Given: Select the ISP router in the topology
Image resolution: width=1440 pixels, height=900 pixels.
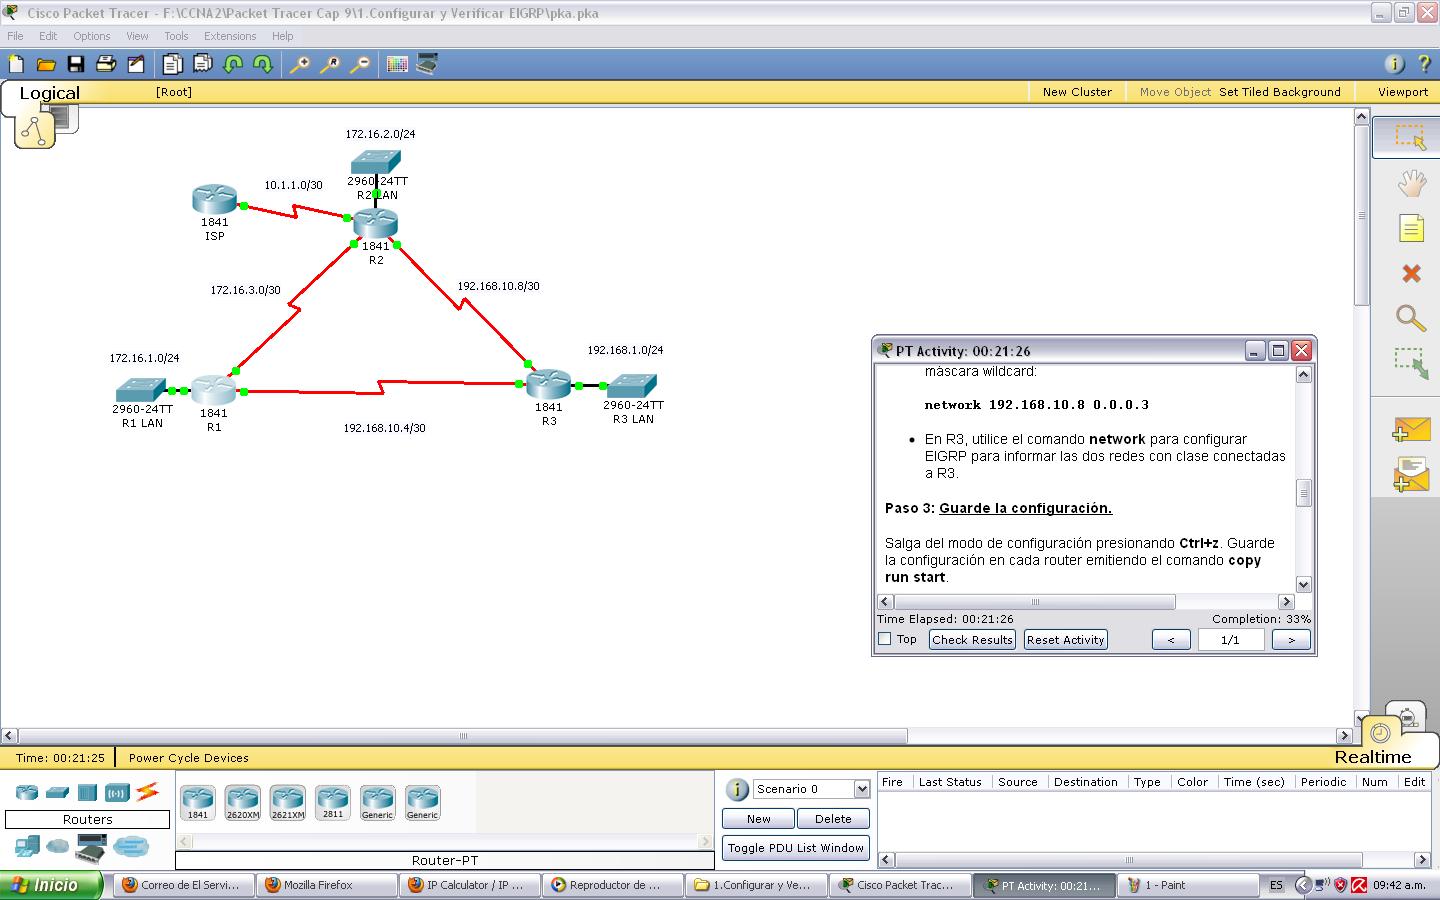Looking at the screenshot, I should 215,199.
